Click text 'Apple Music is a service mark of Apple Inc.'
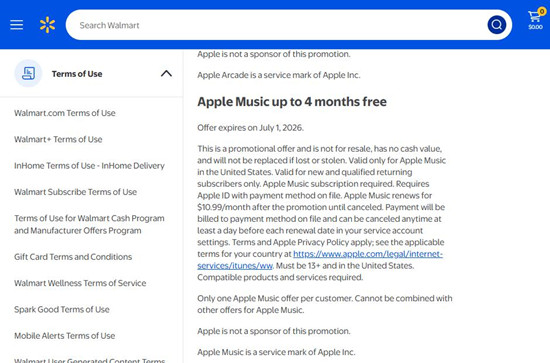The width and height of the screenshot is (550, 363). (x=276, y=352)
